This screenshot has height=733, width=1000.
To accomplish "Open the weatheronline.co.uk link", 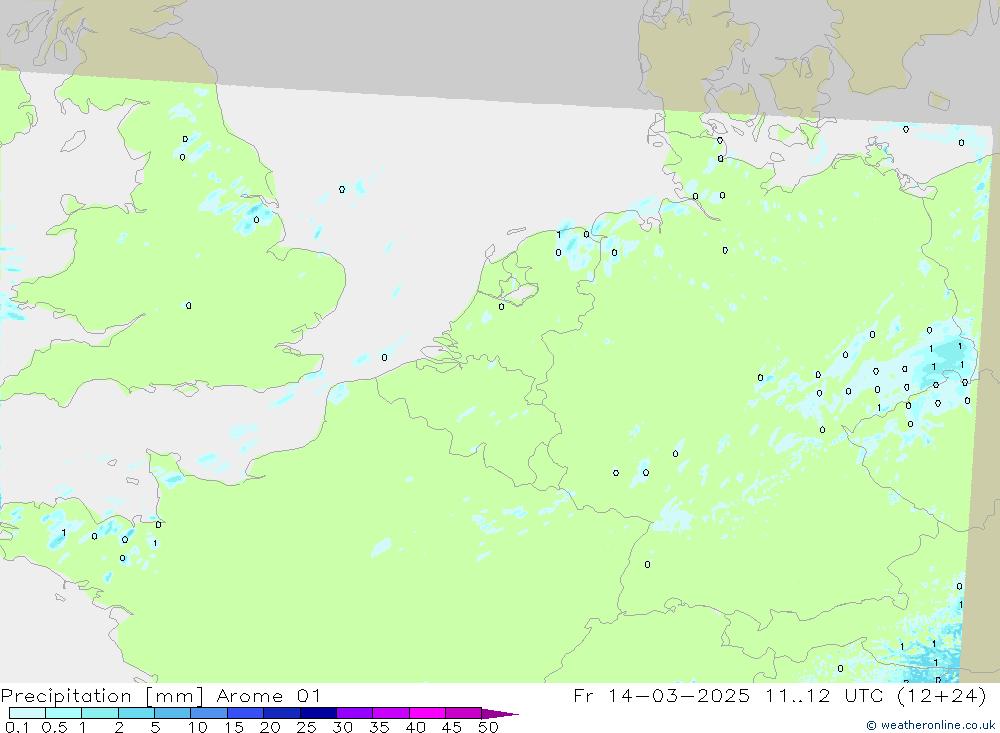I will coord(930,725).
